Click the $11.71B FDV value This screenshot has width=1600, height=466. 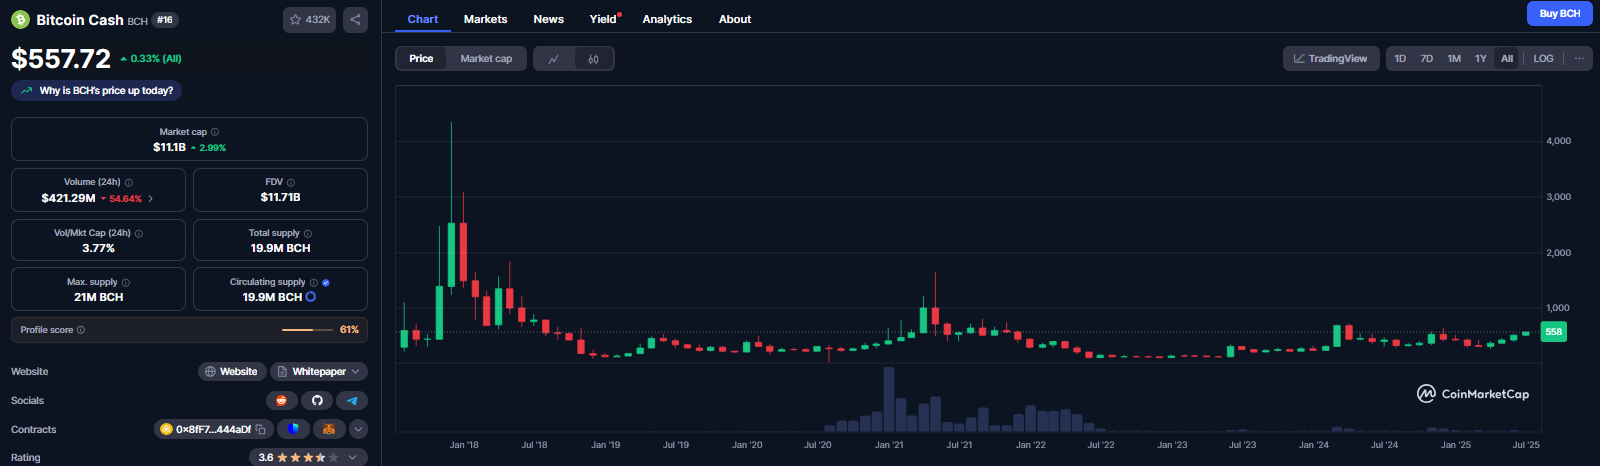[x=280, y=197]
